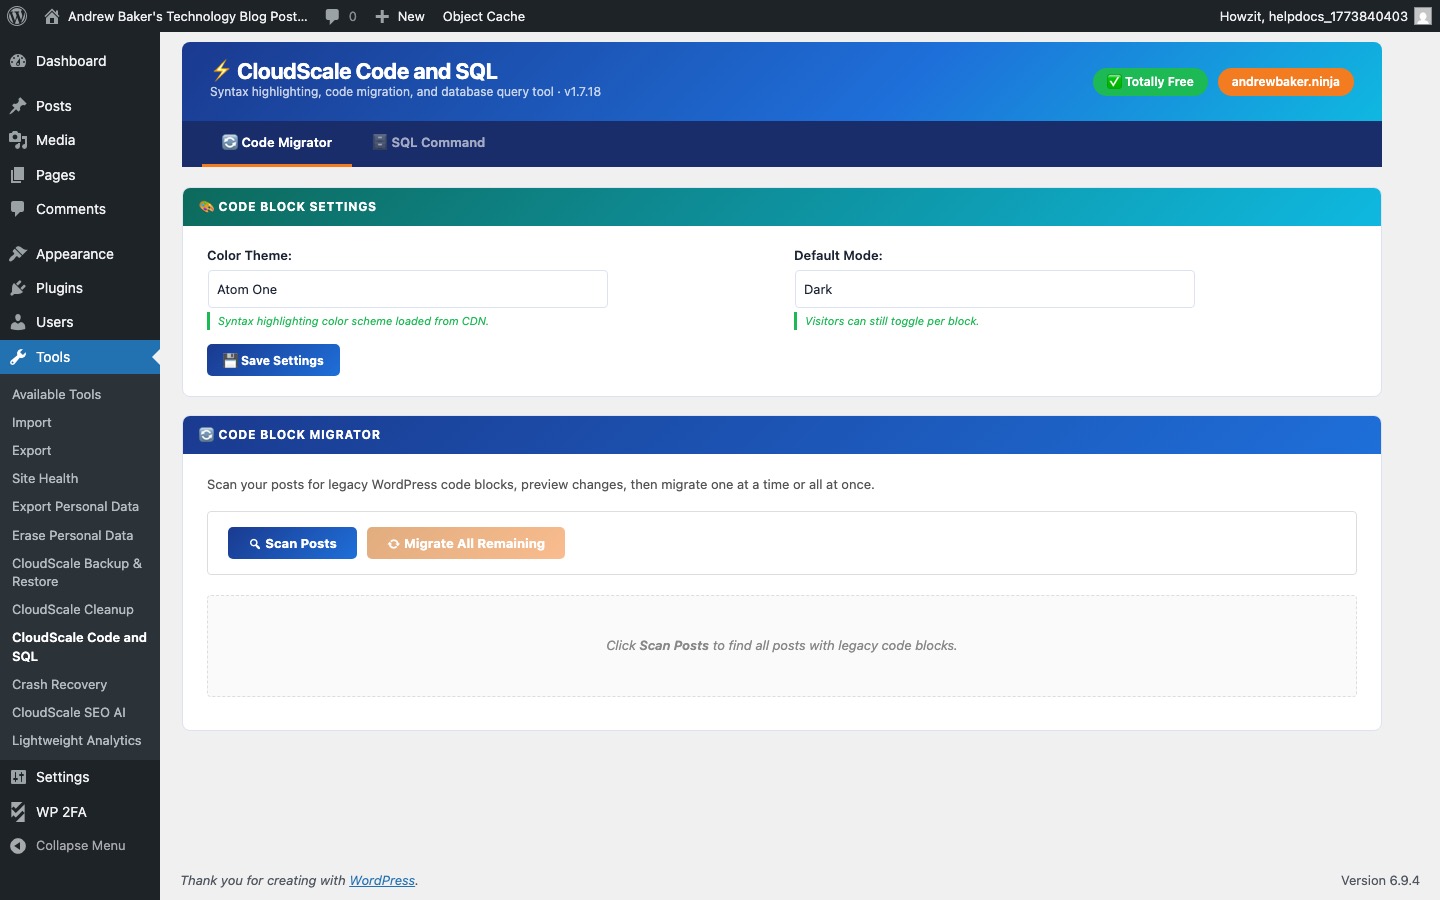Click the WordPress logo icon in admin bar

coord(17,17)
